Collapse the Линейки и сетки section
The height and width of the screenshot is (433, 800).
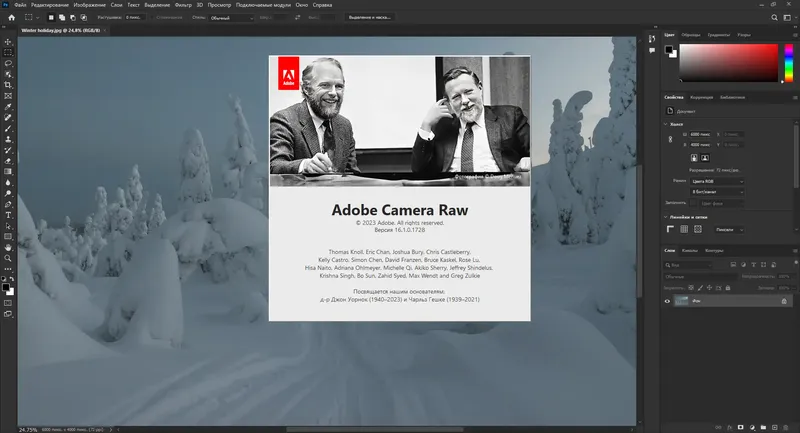(x=665, y=217)
